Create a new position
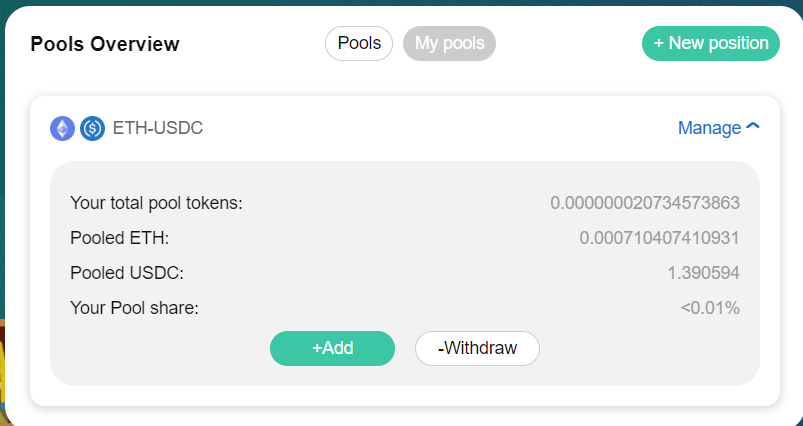 [x=711, y=44]
